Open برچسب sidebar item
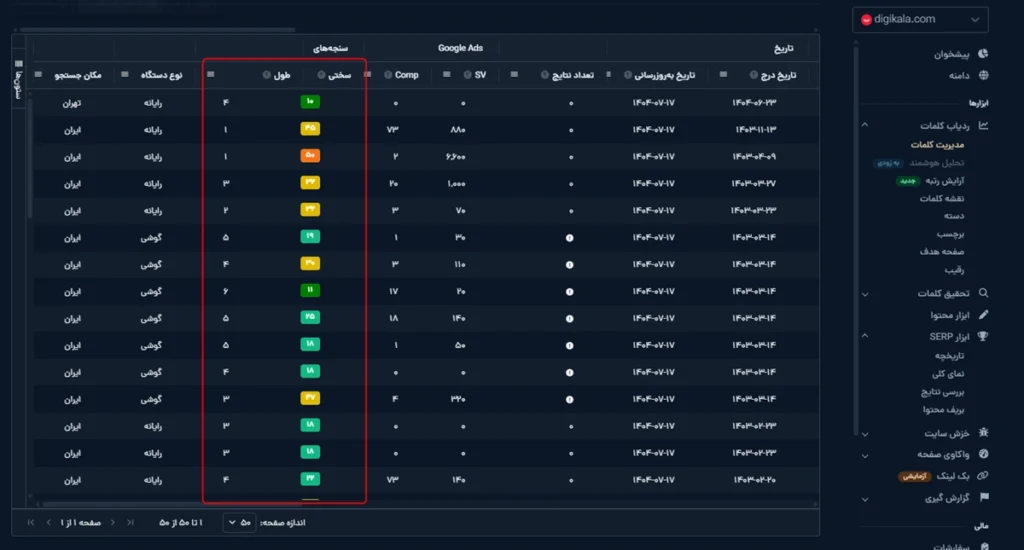 point(950,234)
